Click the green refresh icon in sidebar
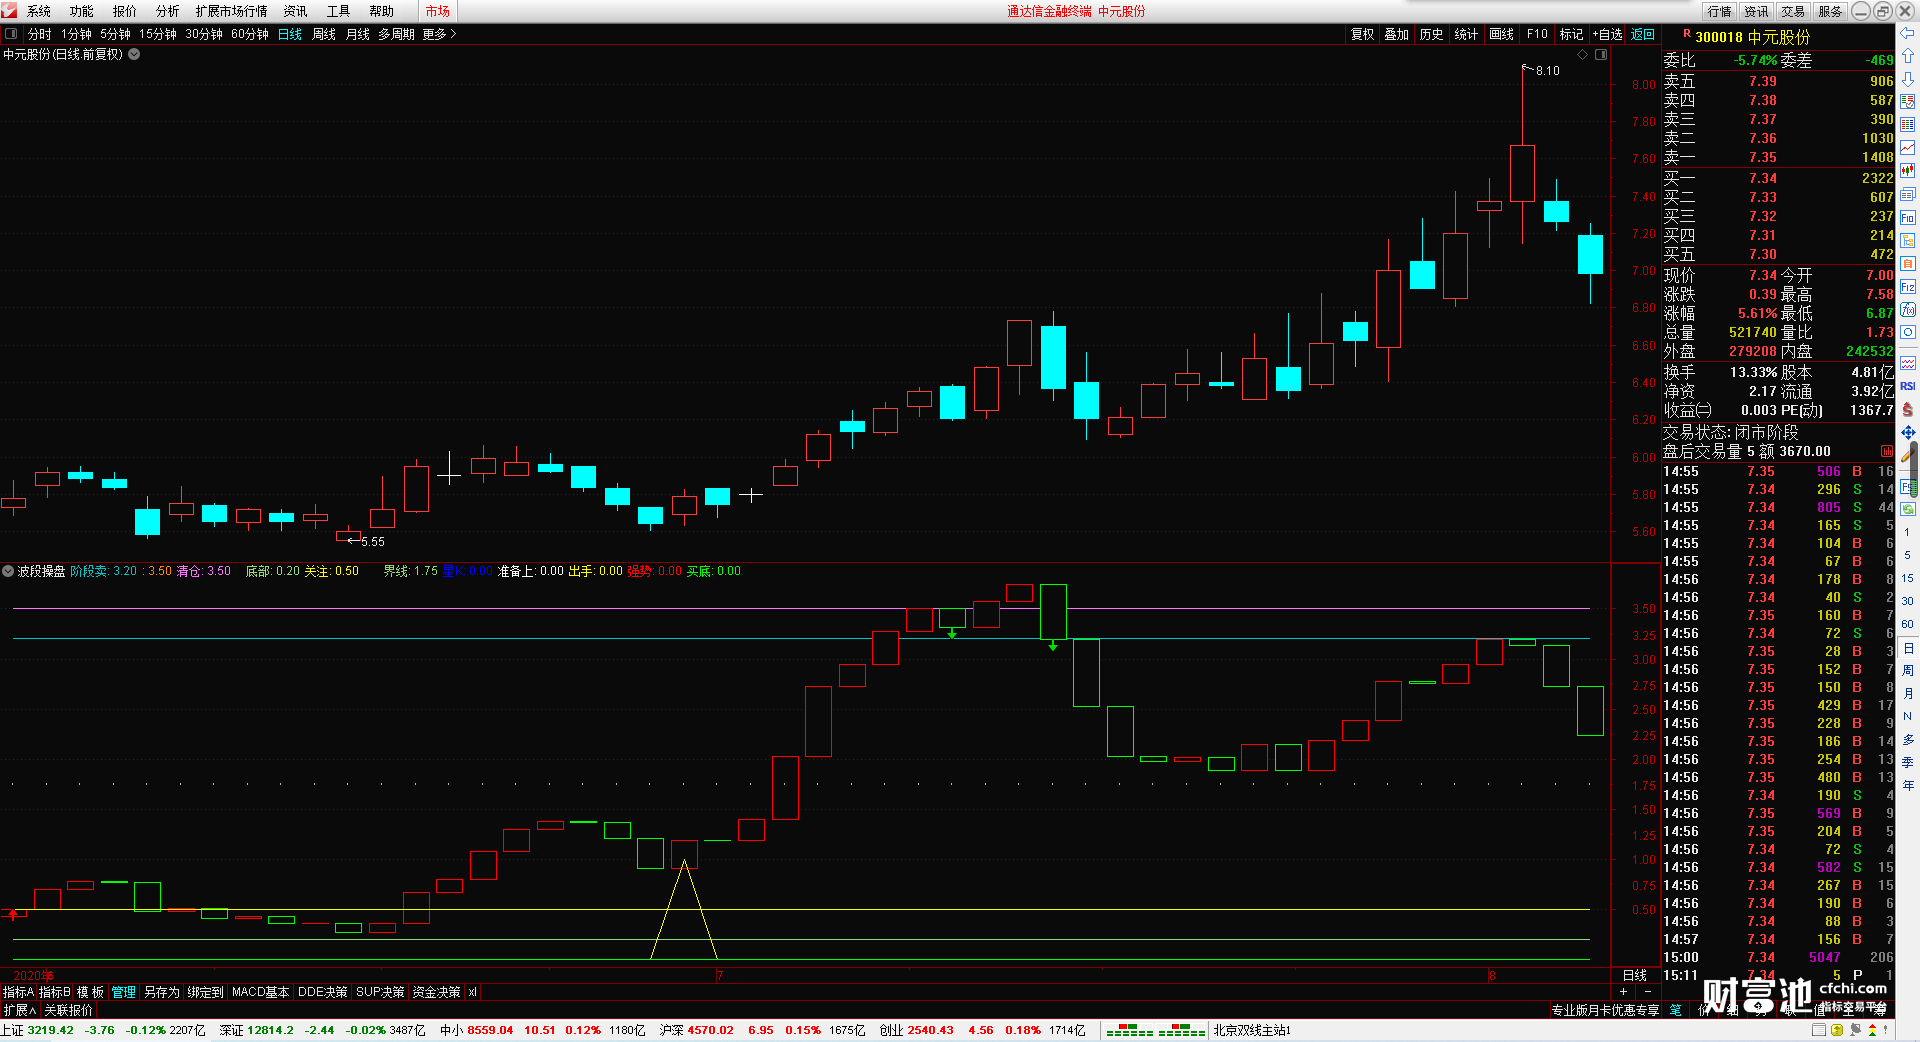1920x1042 pixels. click(1908, 509)
